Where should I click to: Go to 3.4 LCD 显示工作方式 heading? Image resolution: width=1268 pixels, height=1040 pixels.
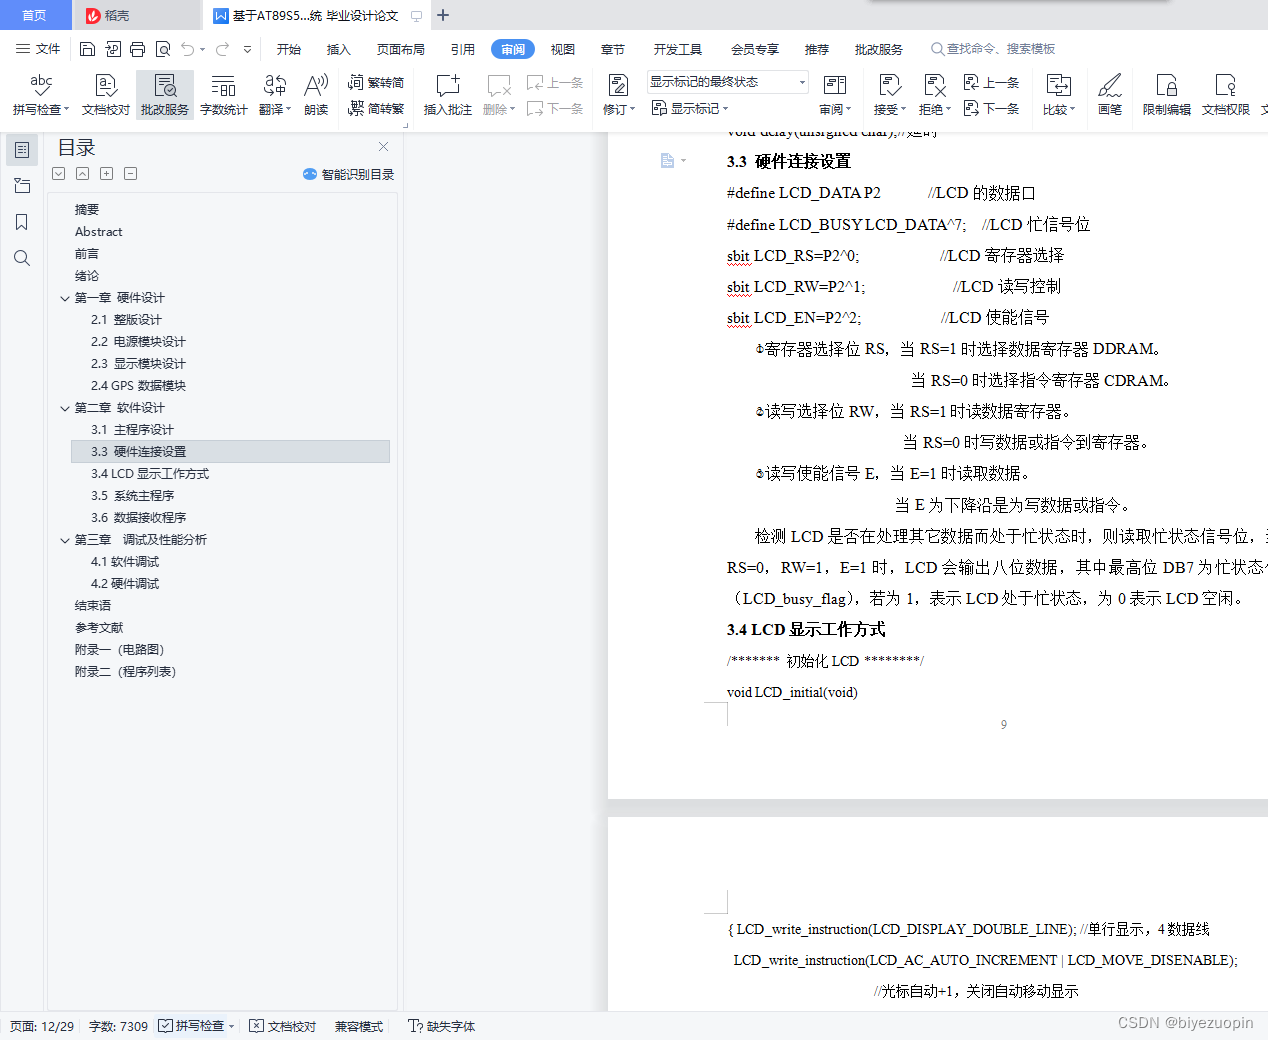[150, 474]
